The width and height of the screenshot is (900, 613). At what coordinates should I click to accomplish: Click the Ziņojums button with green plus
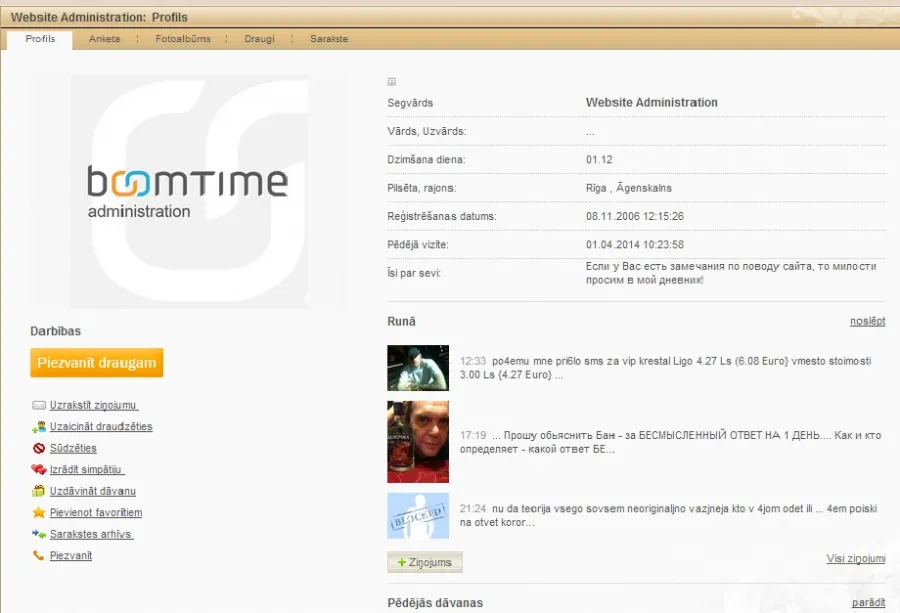pyautogui.click(x=425, y=562)
